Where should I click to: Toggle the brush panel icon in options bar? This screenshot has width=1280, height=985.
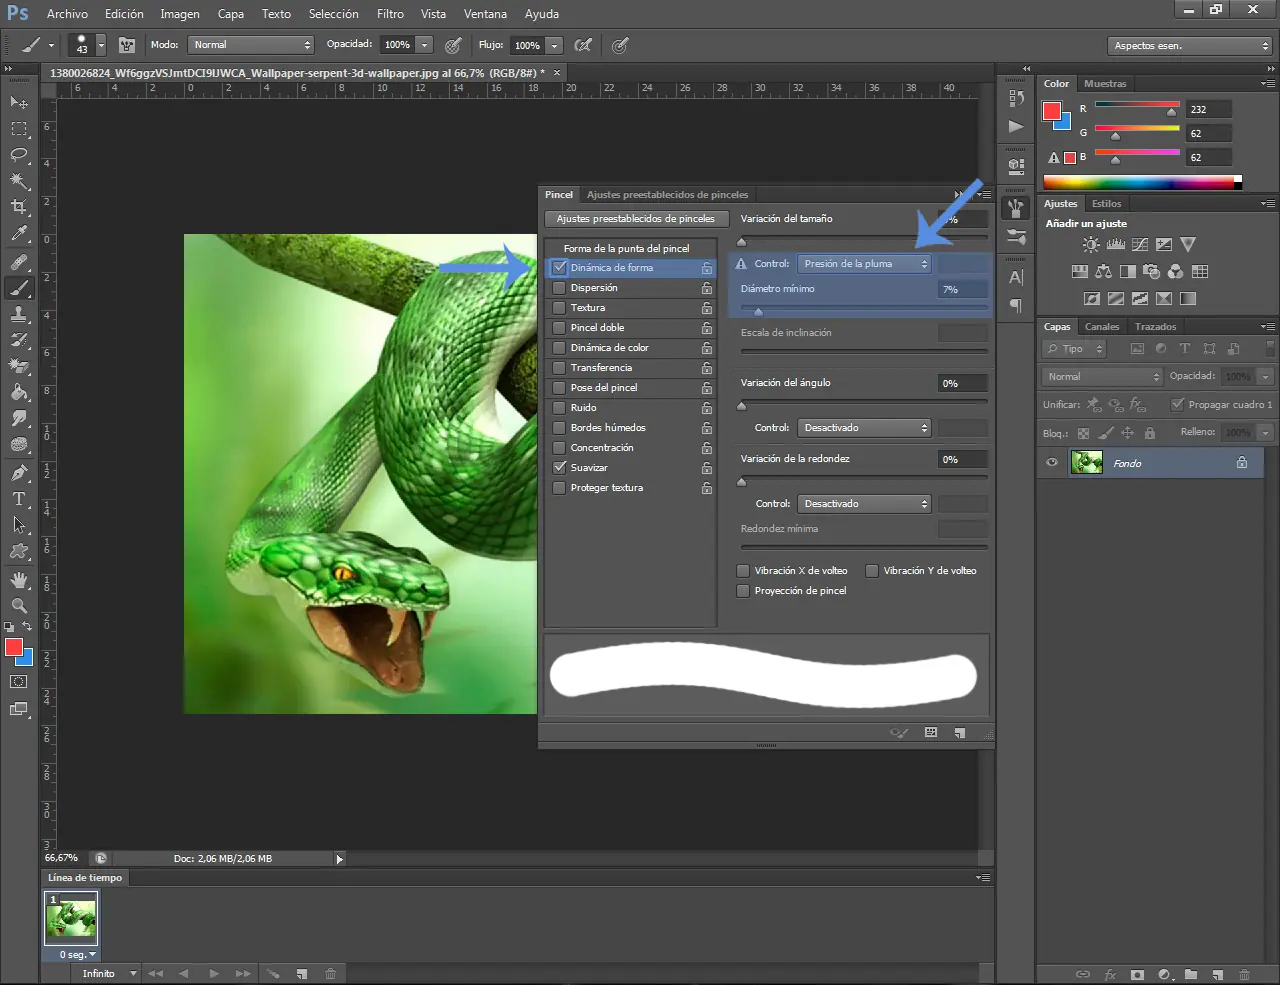point(127,45)
